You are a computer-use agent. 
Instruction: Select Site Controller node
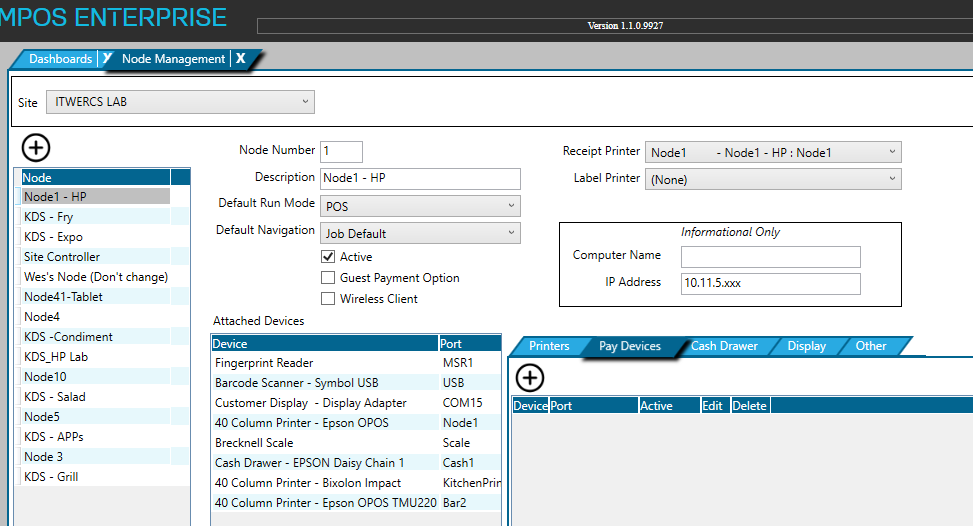pos(62,257)
